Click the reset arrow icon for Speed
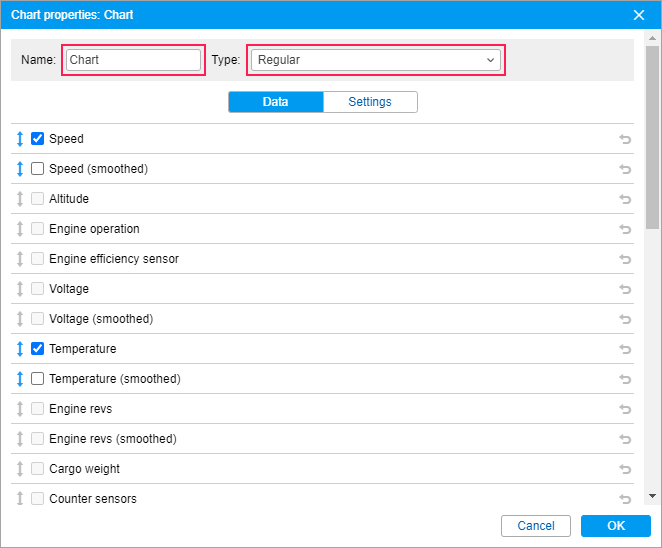The height and width of the screenshot is (548, 662). point(625,139)
